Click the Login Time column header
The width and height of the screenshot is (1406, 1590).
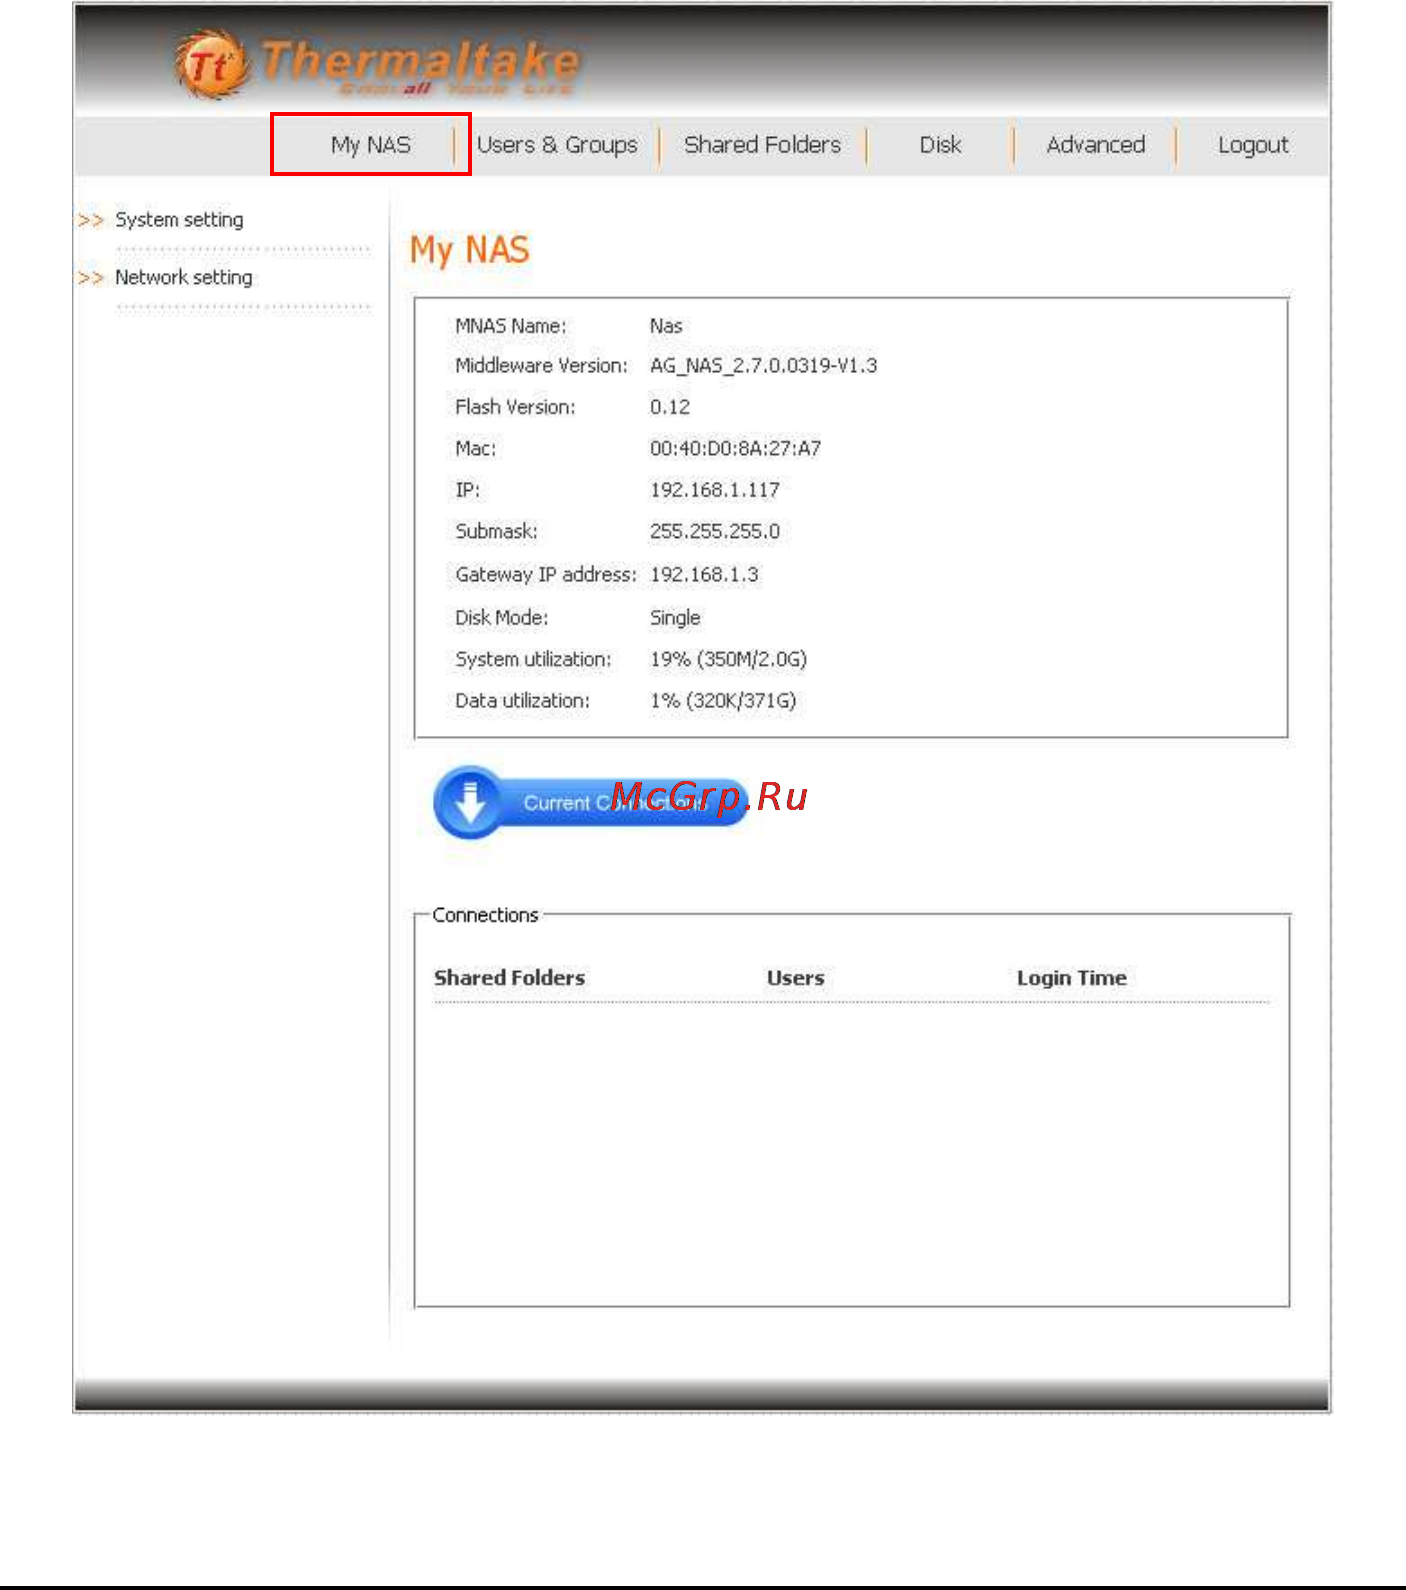1072,978
